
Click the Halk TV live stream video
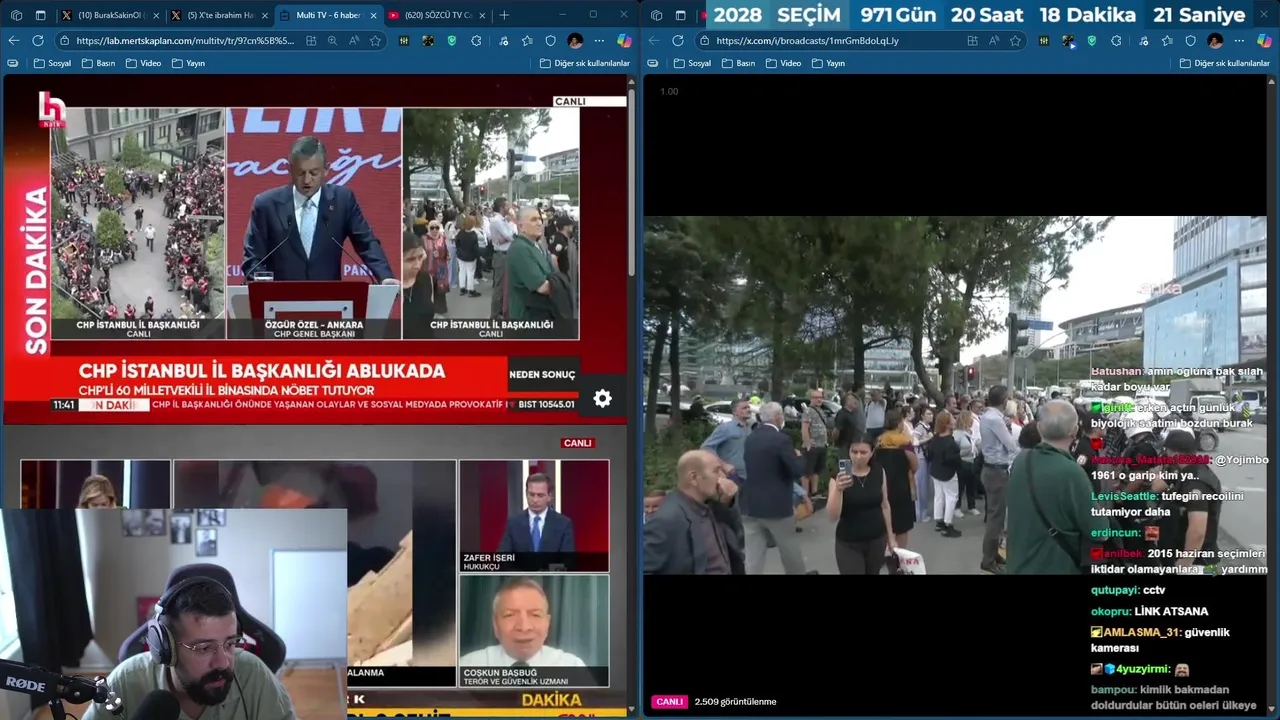point(314,250)
